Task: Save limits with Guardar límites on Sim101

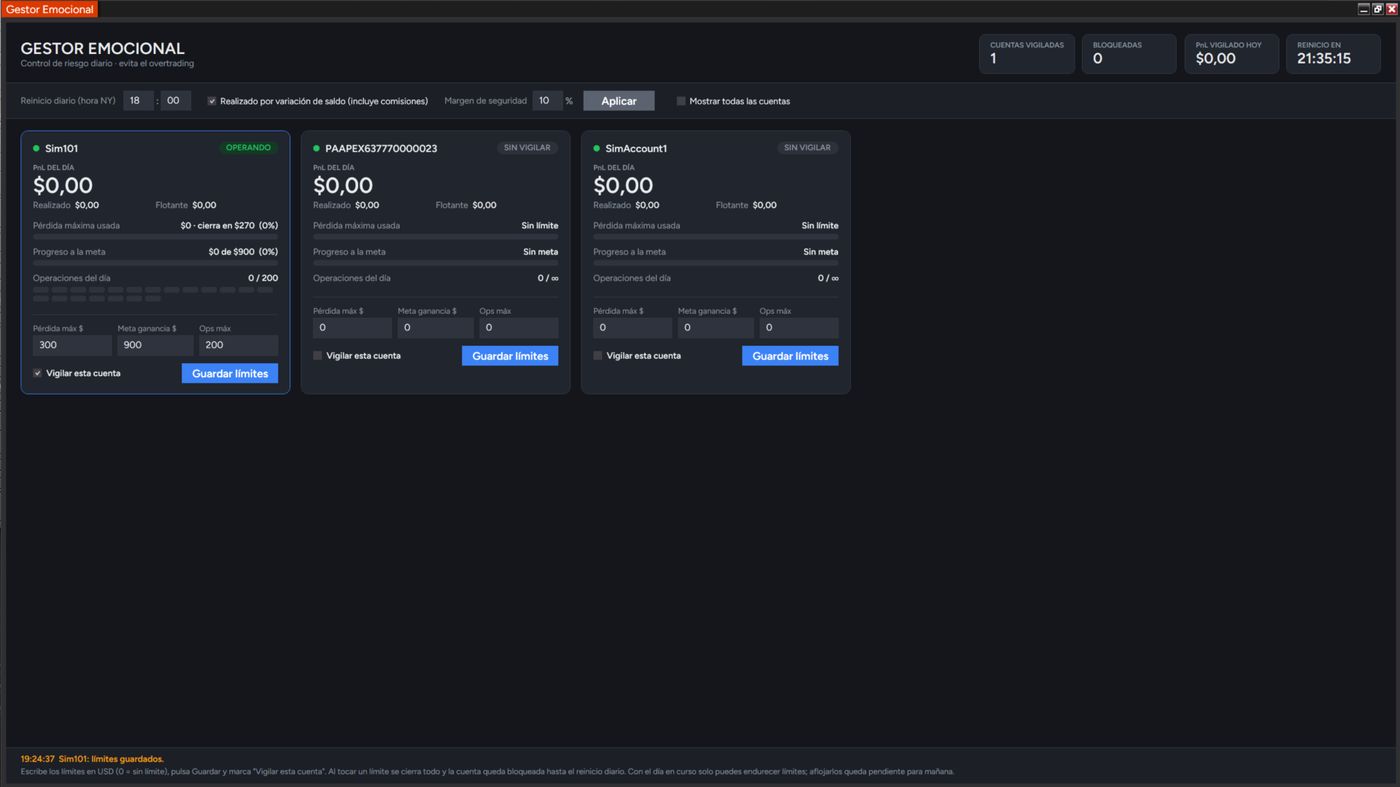Action: 230,373
